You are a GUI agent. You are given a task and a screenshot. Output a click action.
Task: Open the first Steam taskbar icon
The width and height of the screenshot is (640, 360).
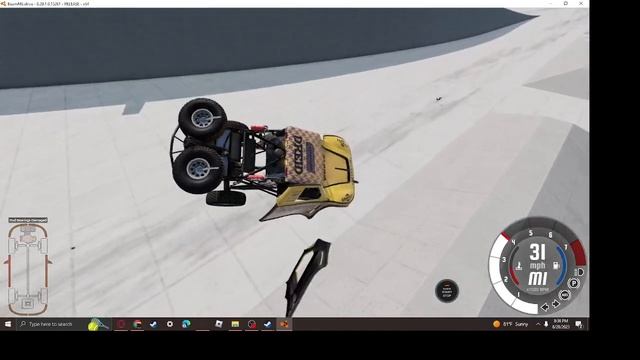(x=153, y=324)
